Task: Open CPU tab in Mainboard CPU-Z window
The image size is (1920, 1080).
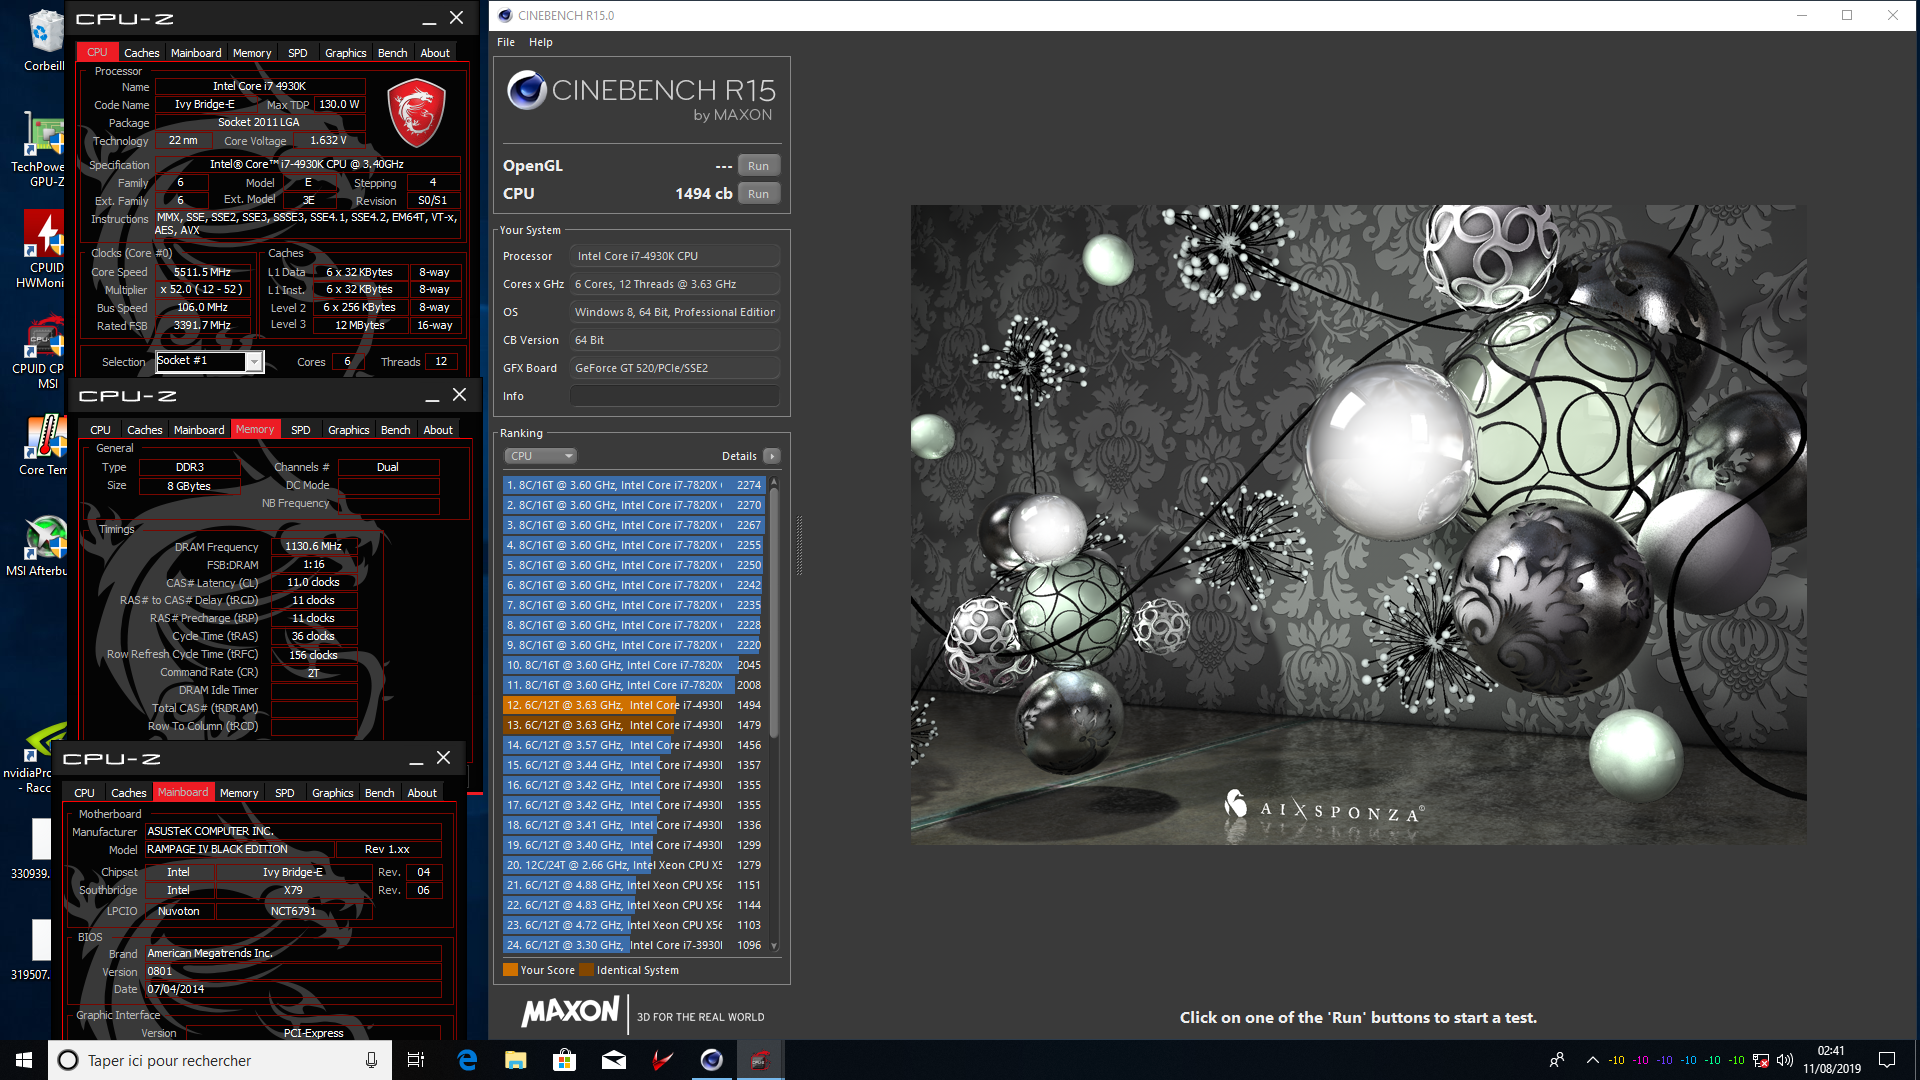Action: [84, 793]
